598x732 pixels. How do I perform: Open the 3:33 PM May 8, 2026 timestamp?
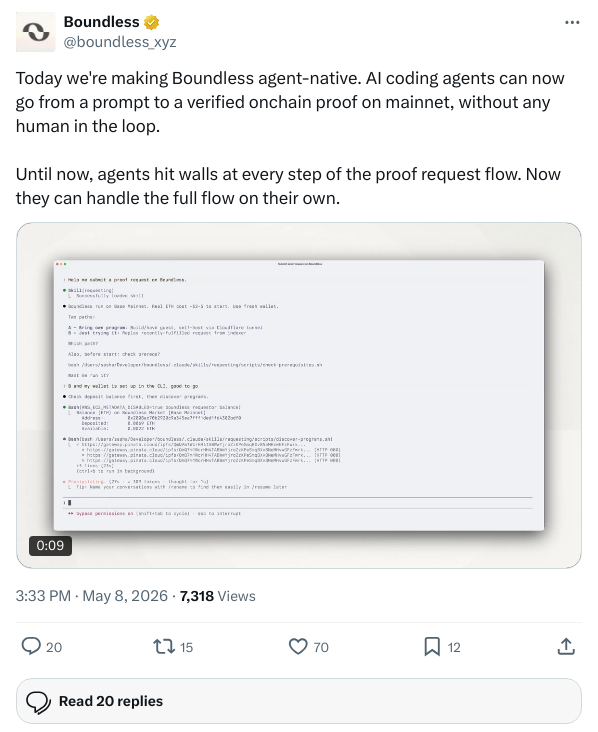[x=91, y=596]
